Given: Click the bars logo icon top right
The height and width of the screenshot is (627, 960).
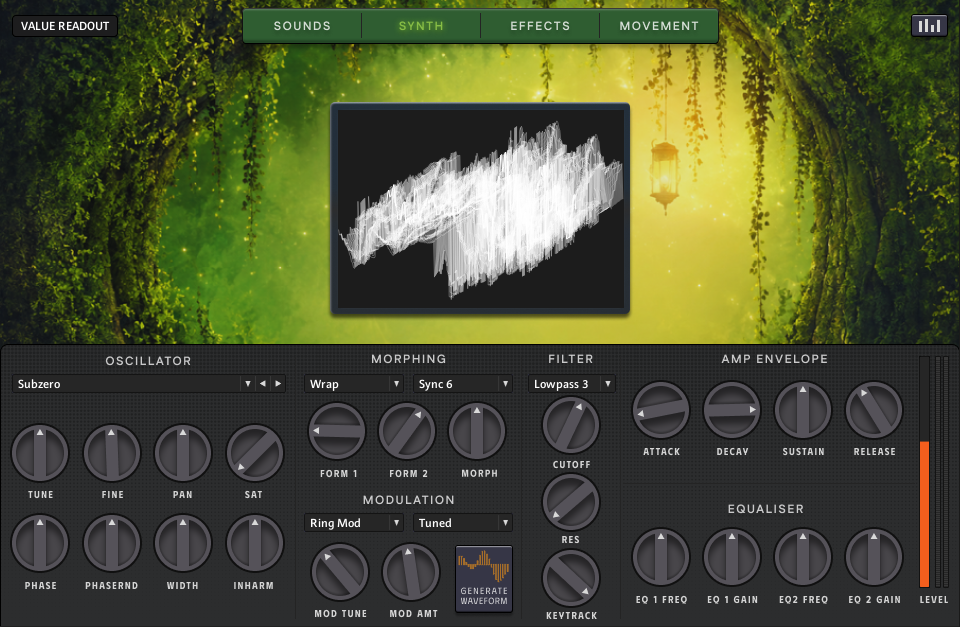Looking at the screenshot, I should coord(929,25).
